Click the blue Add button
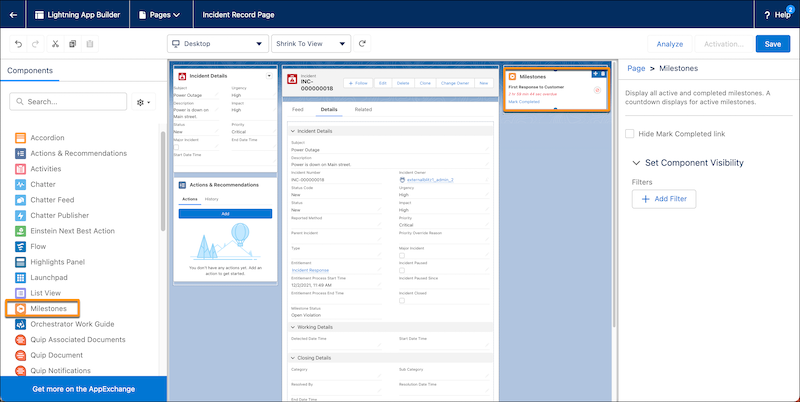 [x=226, y=214]
